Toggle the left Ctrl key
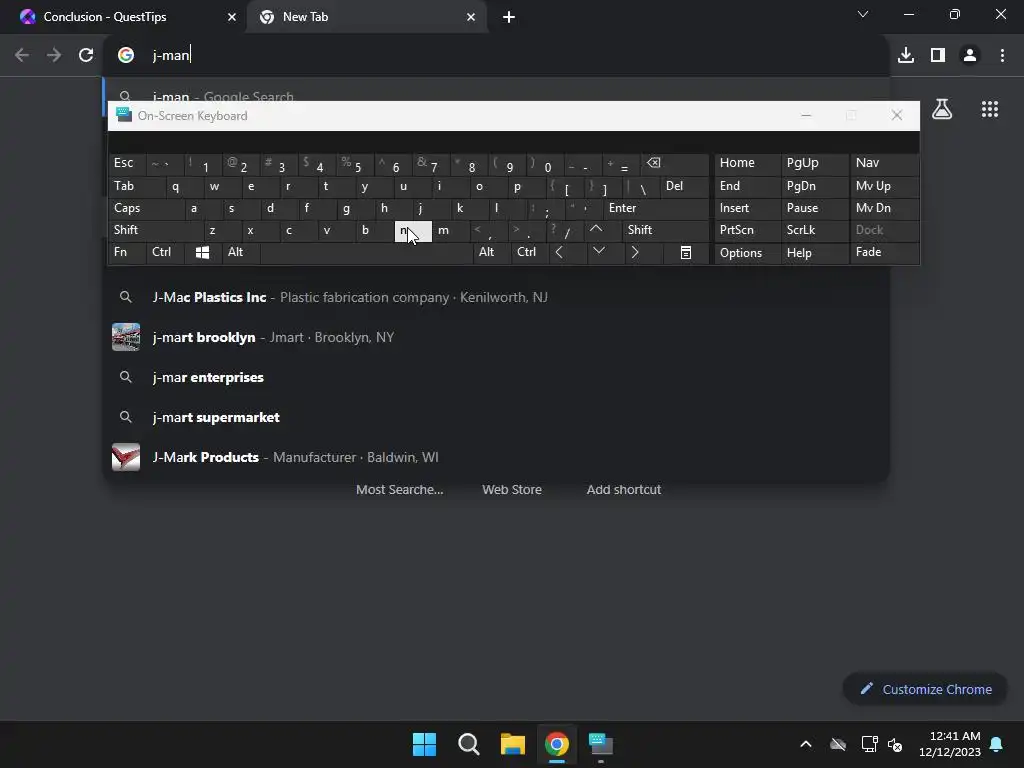This screenshot has height=768, width=1024. pos(165,252)
